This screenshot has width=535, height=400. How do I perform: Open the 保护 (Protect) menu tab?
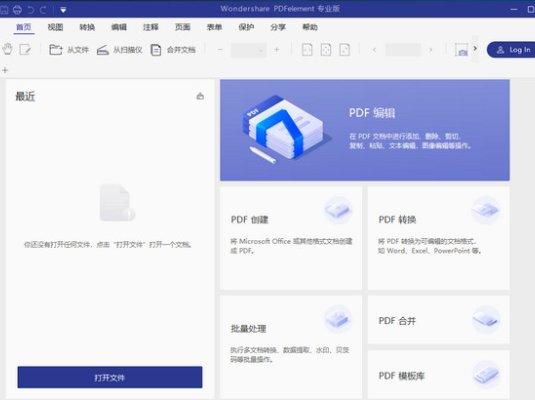pos(246,27)
